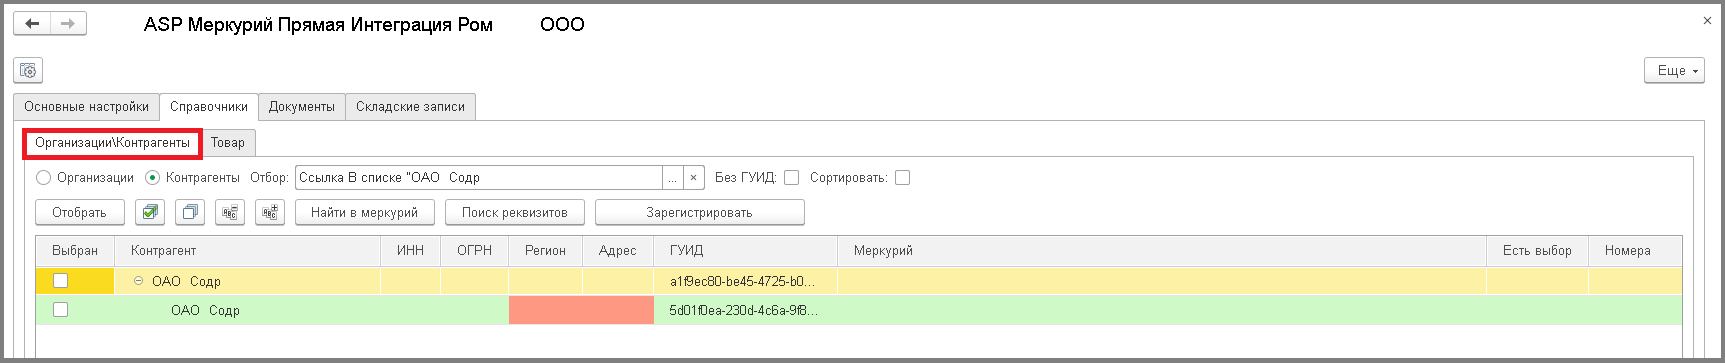Open the Товар sub-tab
The image size is (1725, 363).
click(228, 143)
